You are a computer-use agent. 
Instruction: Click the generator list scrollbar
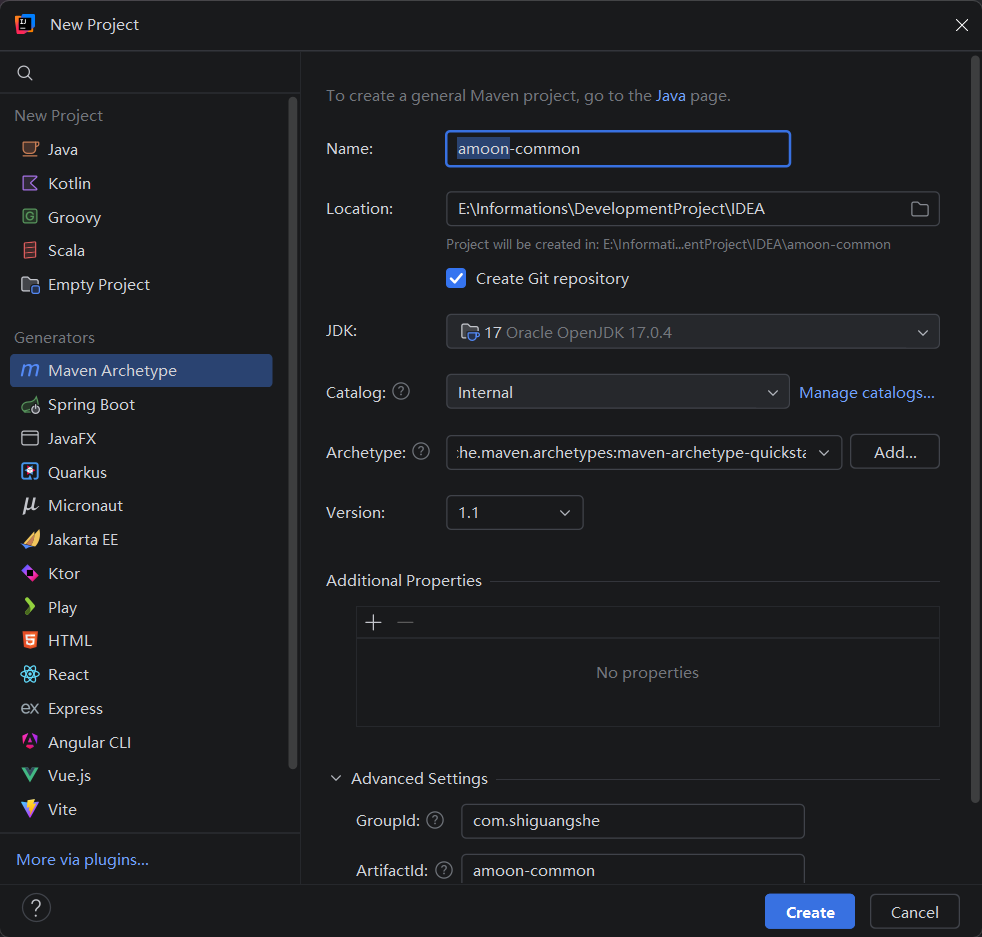point(292,432)
